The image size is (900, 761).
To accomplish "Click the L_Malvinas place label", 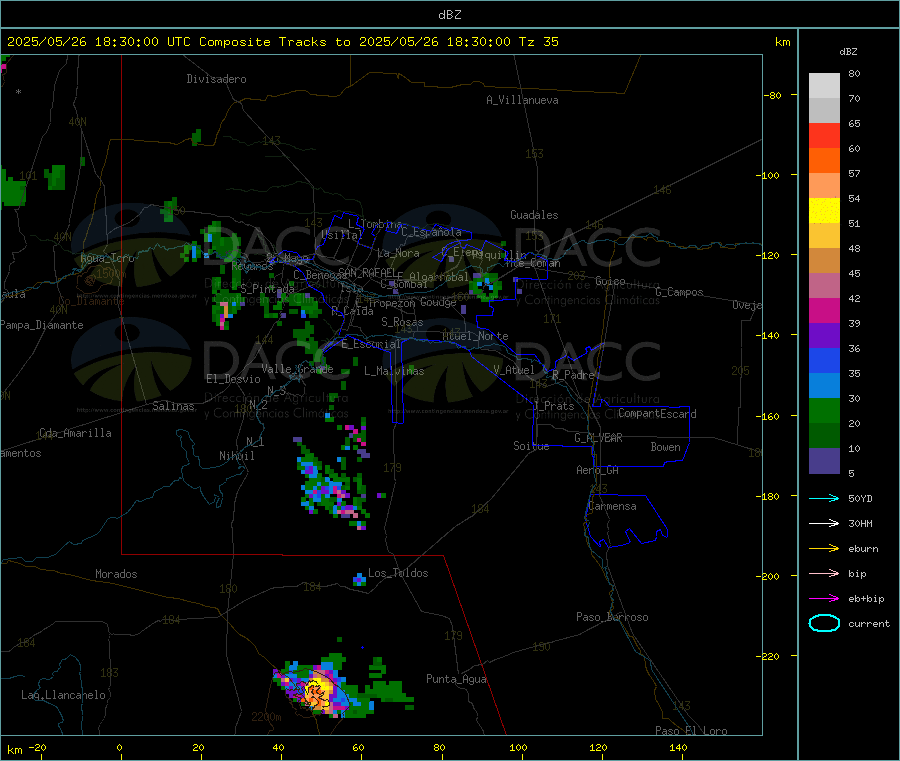I will [x=394, y=371].
